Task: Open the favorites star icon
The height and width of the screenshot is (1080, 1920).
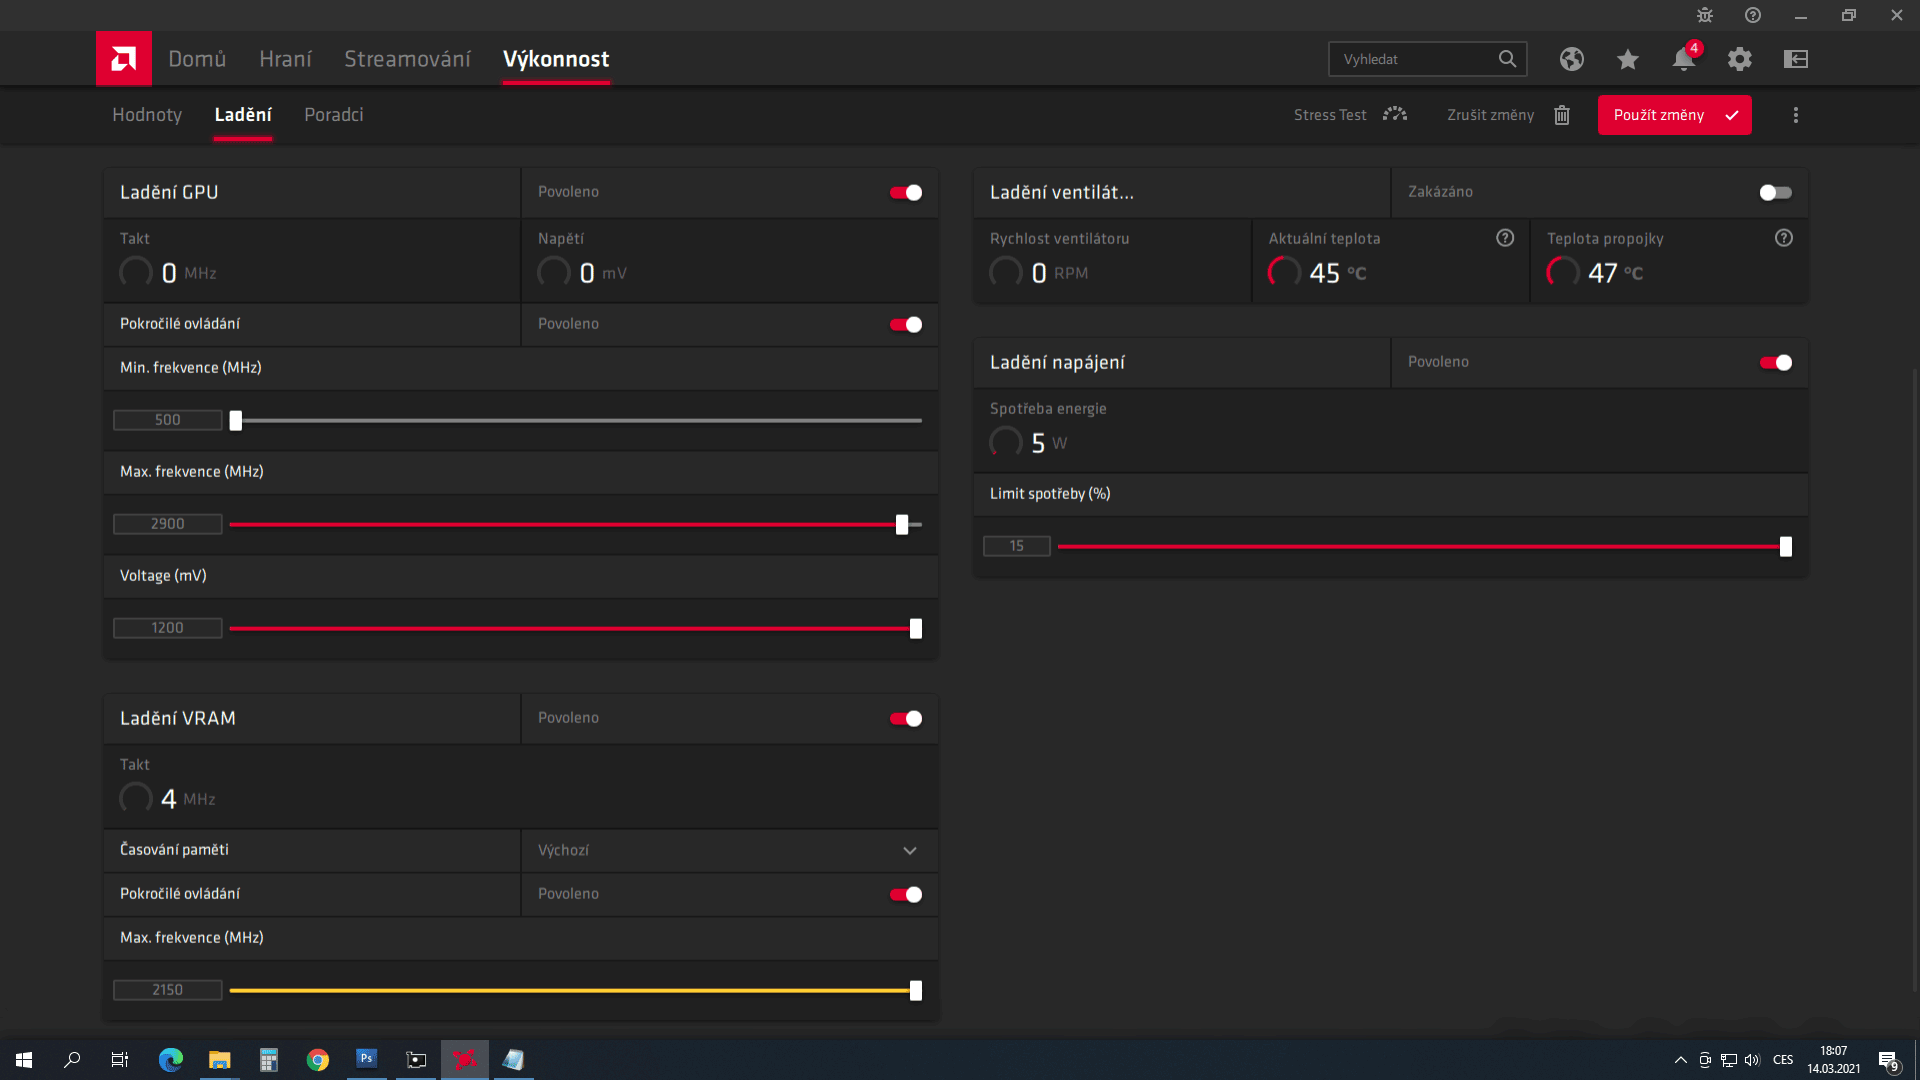Action: click(1628, 59)
